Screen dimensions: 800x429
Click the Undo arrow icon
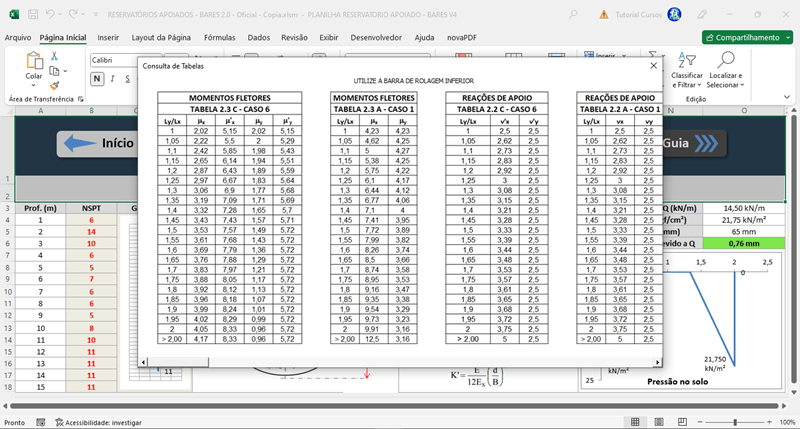coord(50,14)
